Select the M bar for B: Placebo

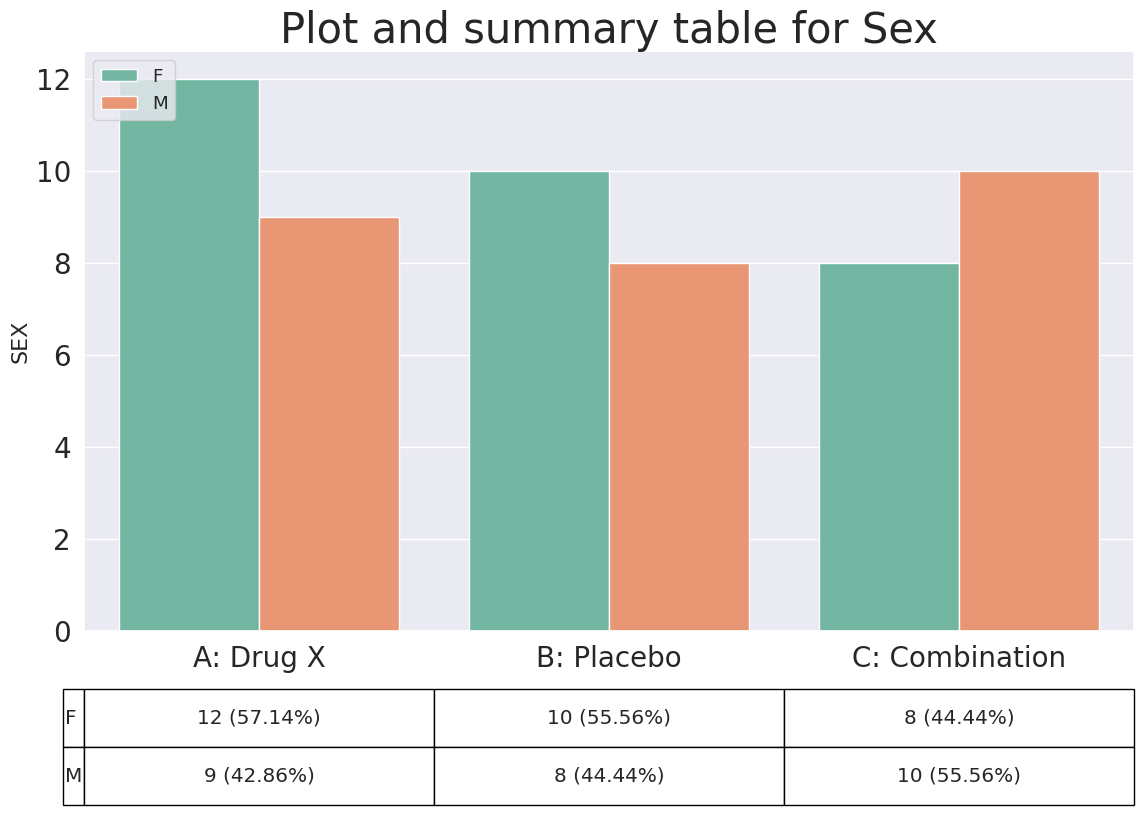(679, 447)
